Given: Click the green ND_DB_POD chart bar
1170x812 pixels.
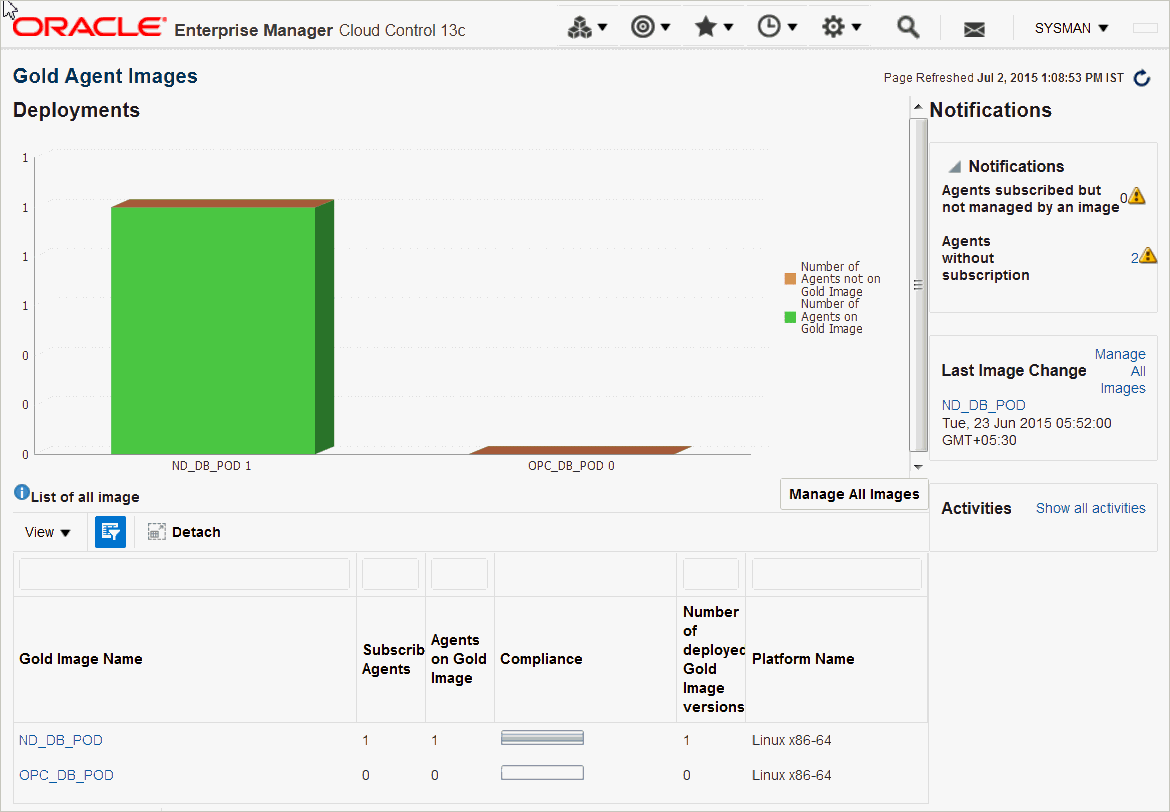Looking at the screenshot, I should point(213,330).
